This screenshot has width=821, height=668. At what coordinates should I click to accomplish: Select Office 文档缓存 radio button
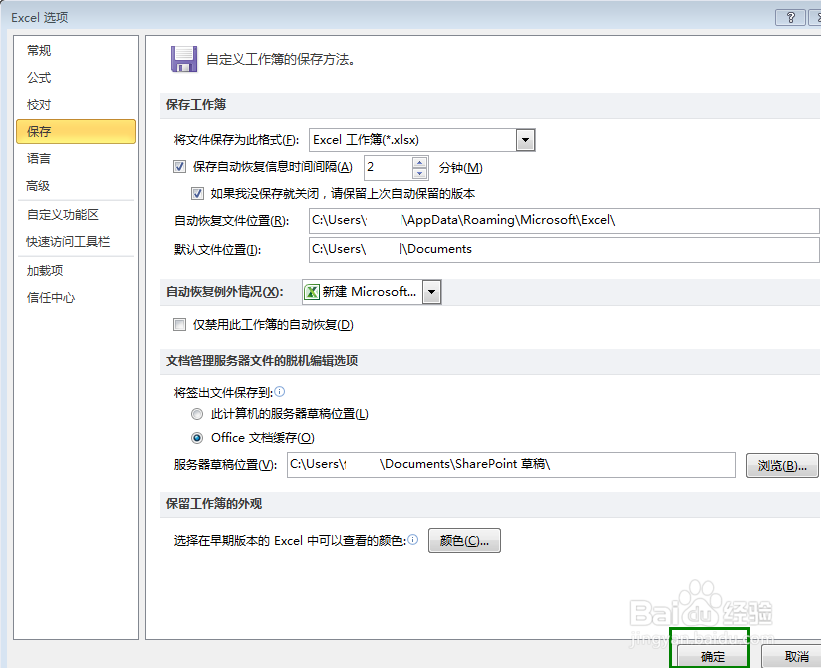(x=197, y=438)
